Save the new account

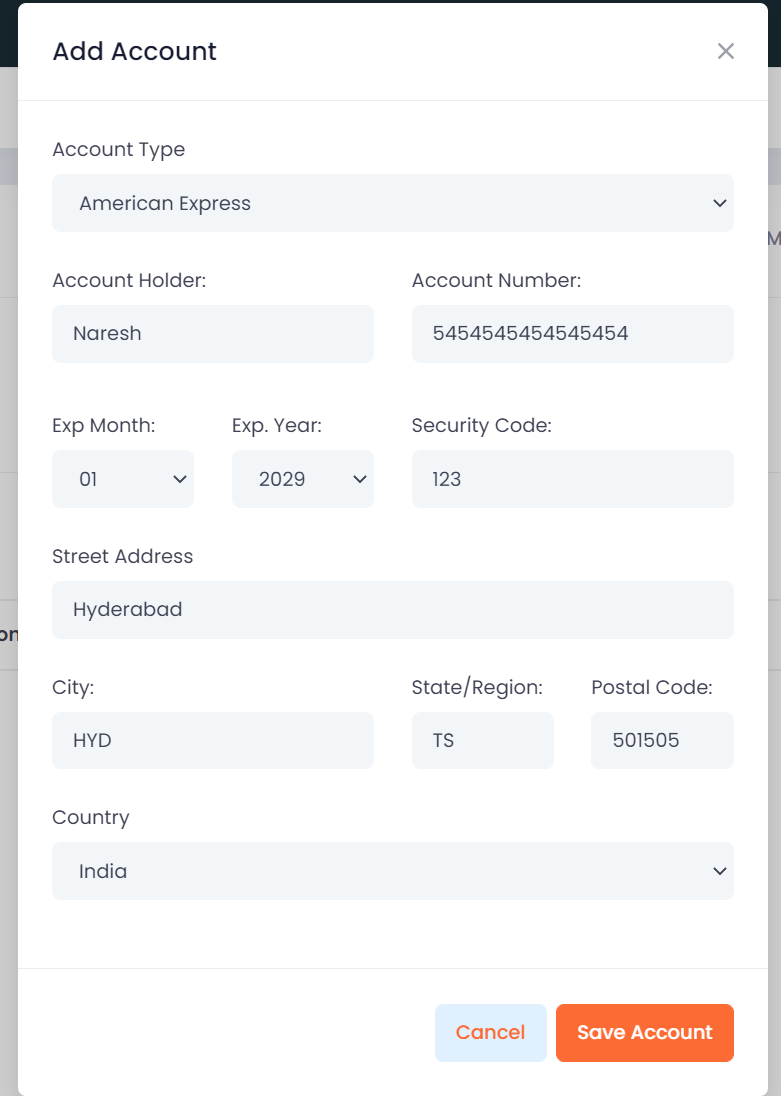[645, 1033]
